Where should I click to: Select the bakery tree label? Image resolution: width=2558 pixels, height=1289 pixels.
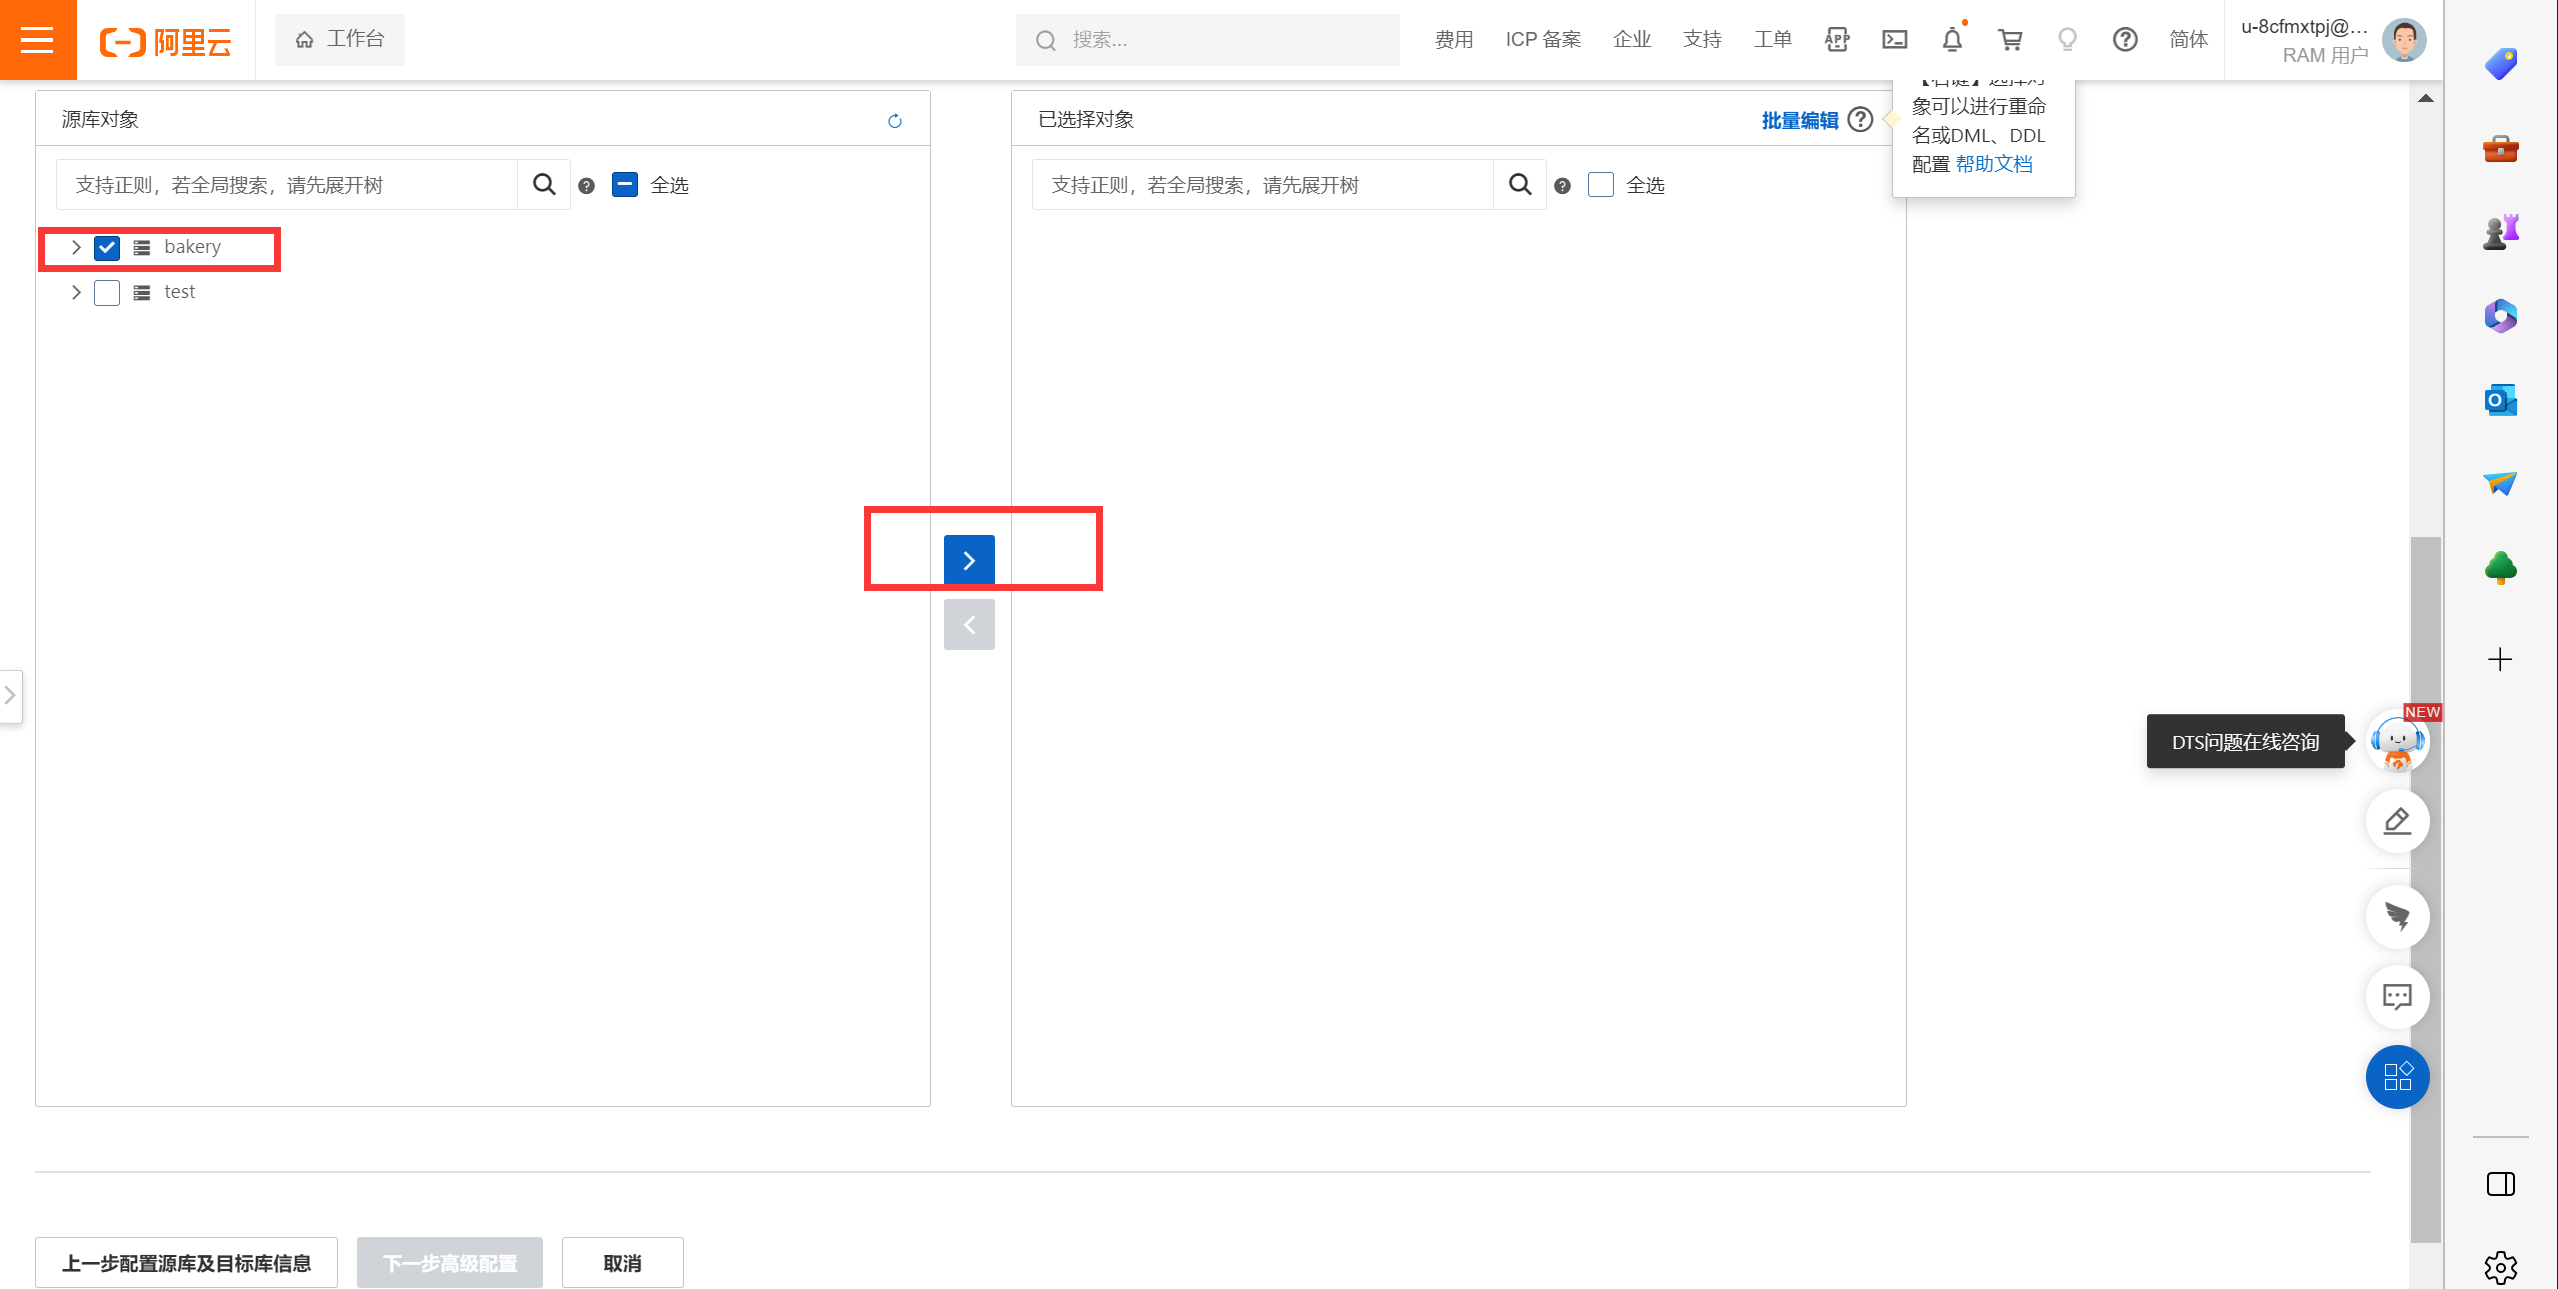[x=192, y=247]
